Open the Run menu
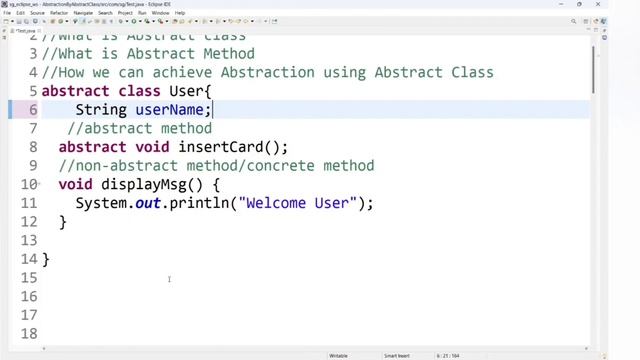Screen dimensions: 640x360 coord(142,13)
